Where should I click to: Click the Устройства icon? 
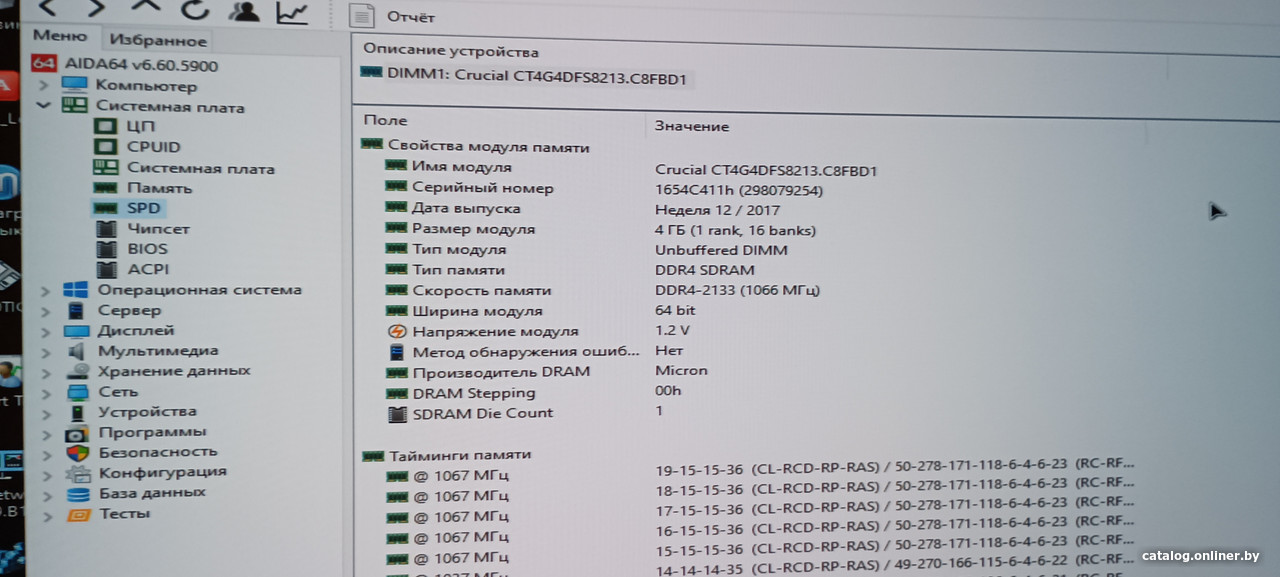78,412
